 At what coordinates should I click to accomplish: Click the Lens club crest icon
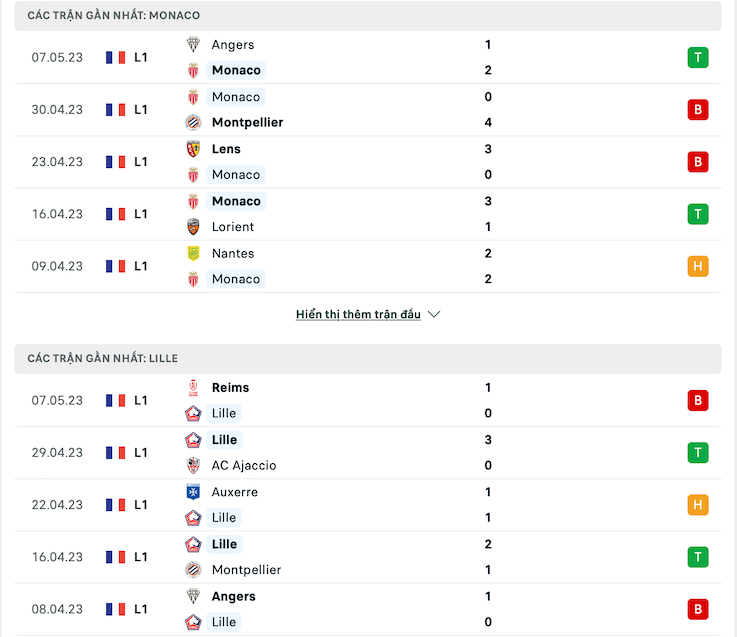(x=193, y=149)
